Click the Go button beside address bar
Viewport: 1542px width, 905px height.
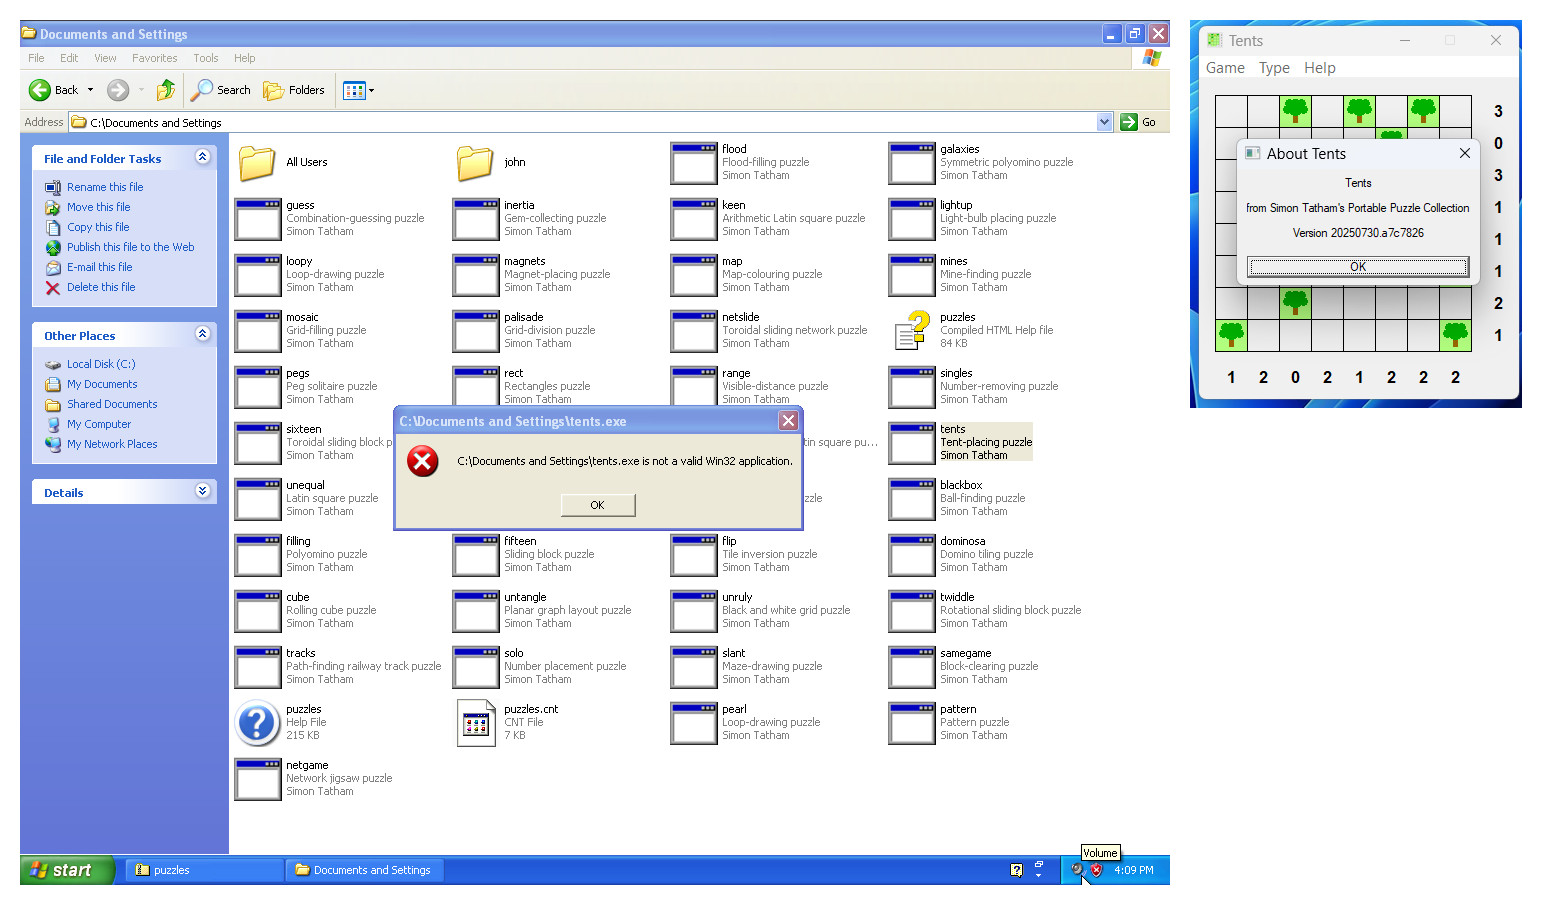coord(1139,122)
